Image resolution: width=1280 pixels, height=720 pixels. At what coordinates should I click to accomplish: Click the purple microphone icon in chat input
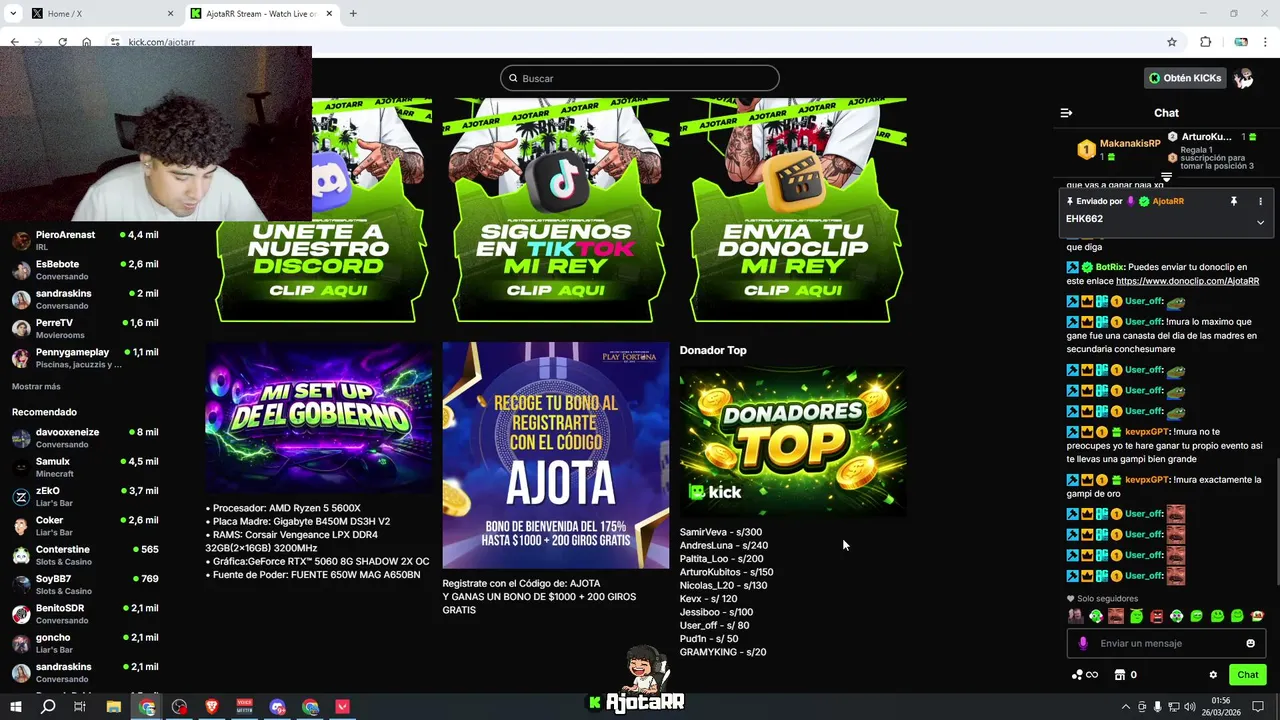tap(1083, 643)
